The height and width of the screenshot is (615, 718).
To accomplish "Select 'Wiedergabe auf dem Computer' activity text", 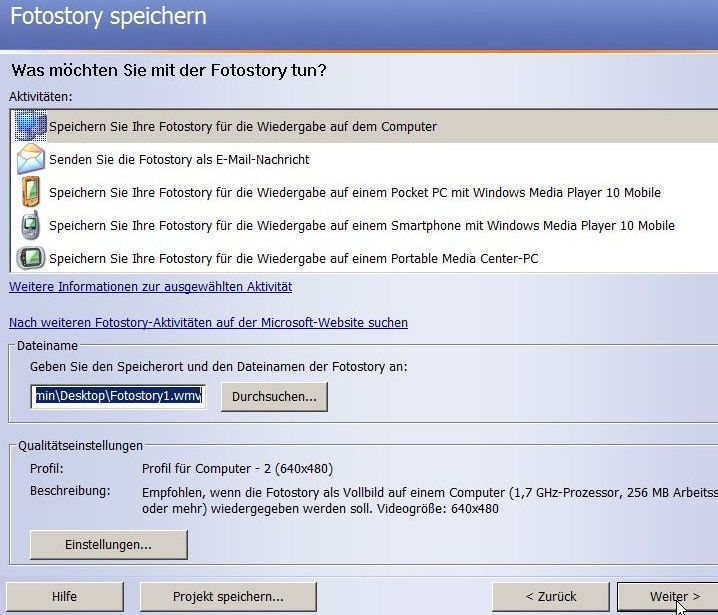I will coord(243,127).
